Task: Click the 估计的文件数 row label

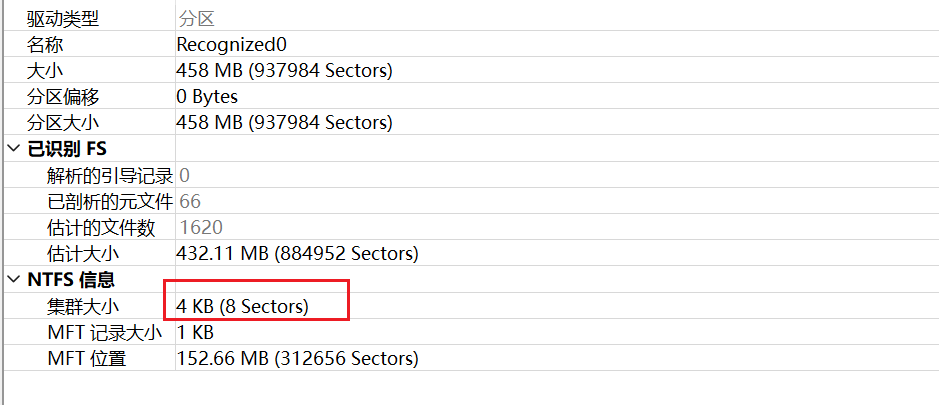Action: click(101, 228)
